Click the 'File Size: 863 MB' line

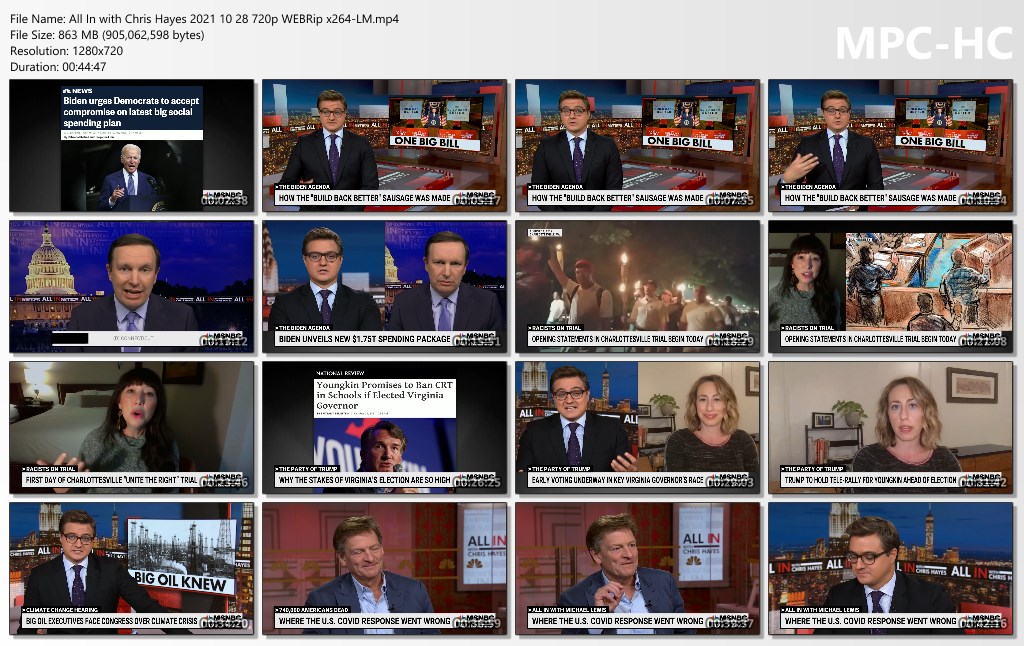click(107, 35)
